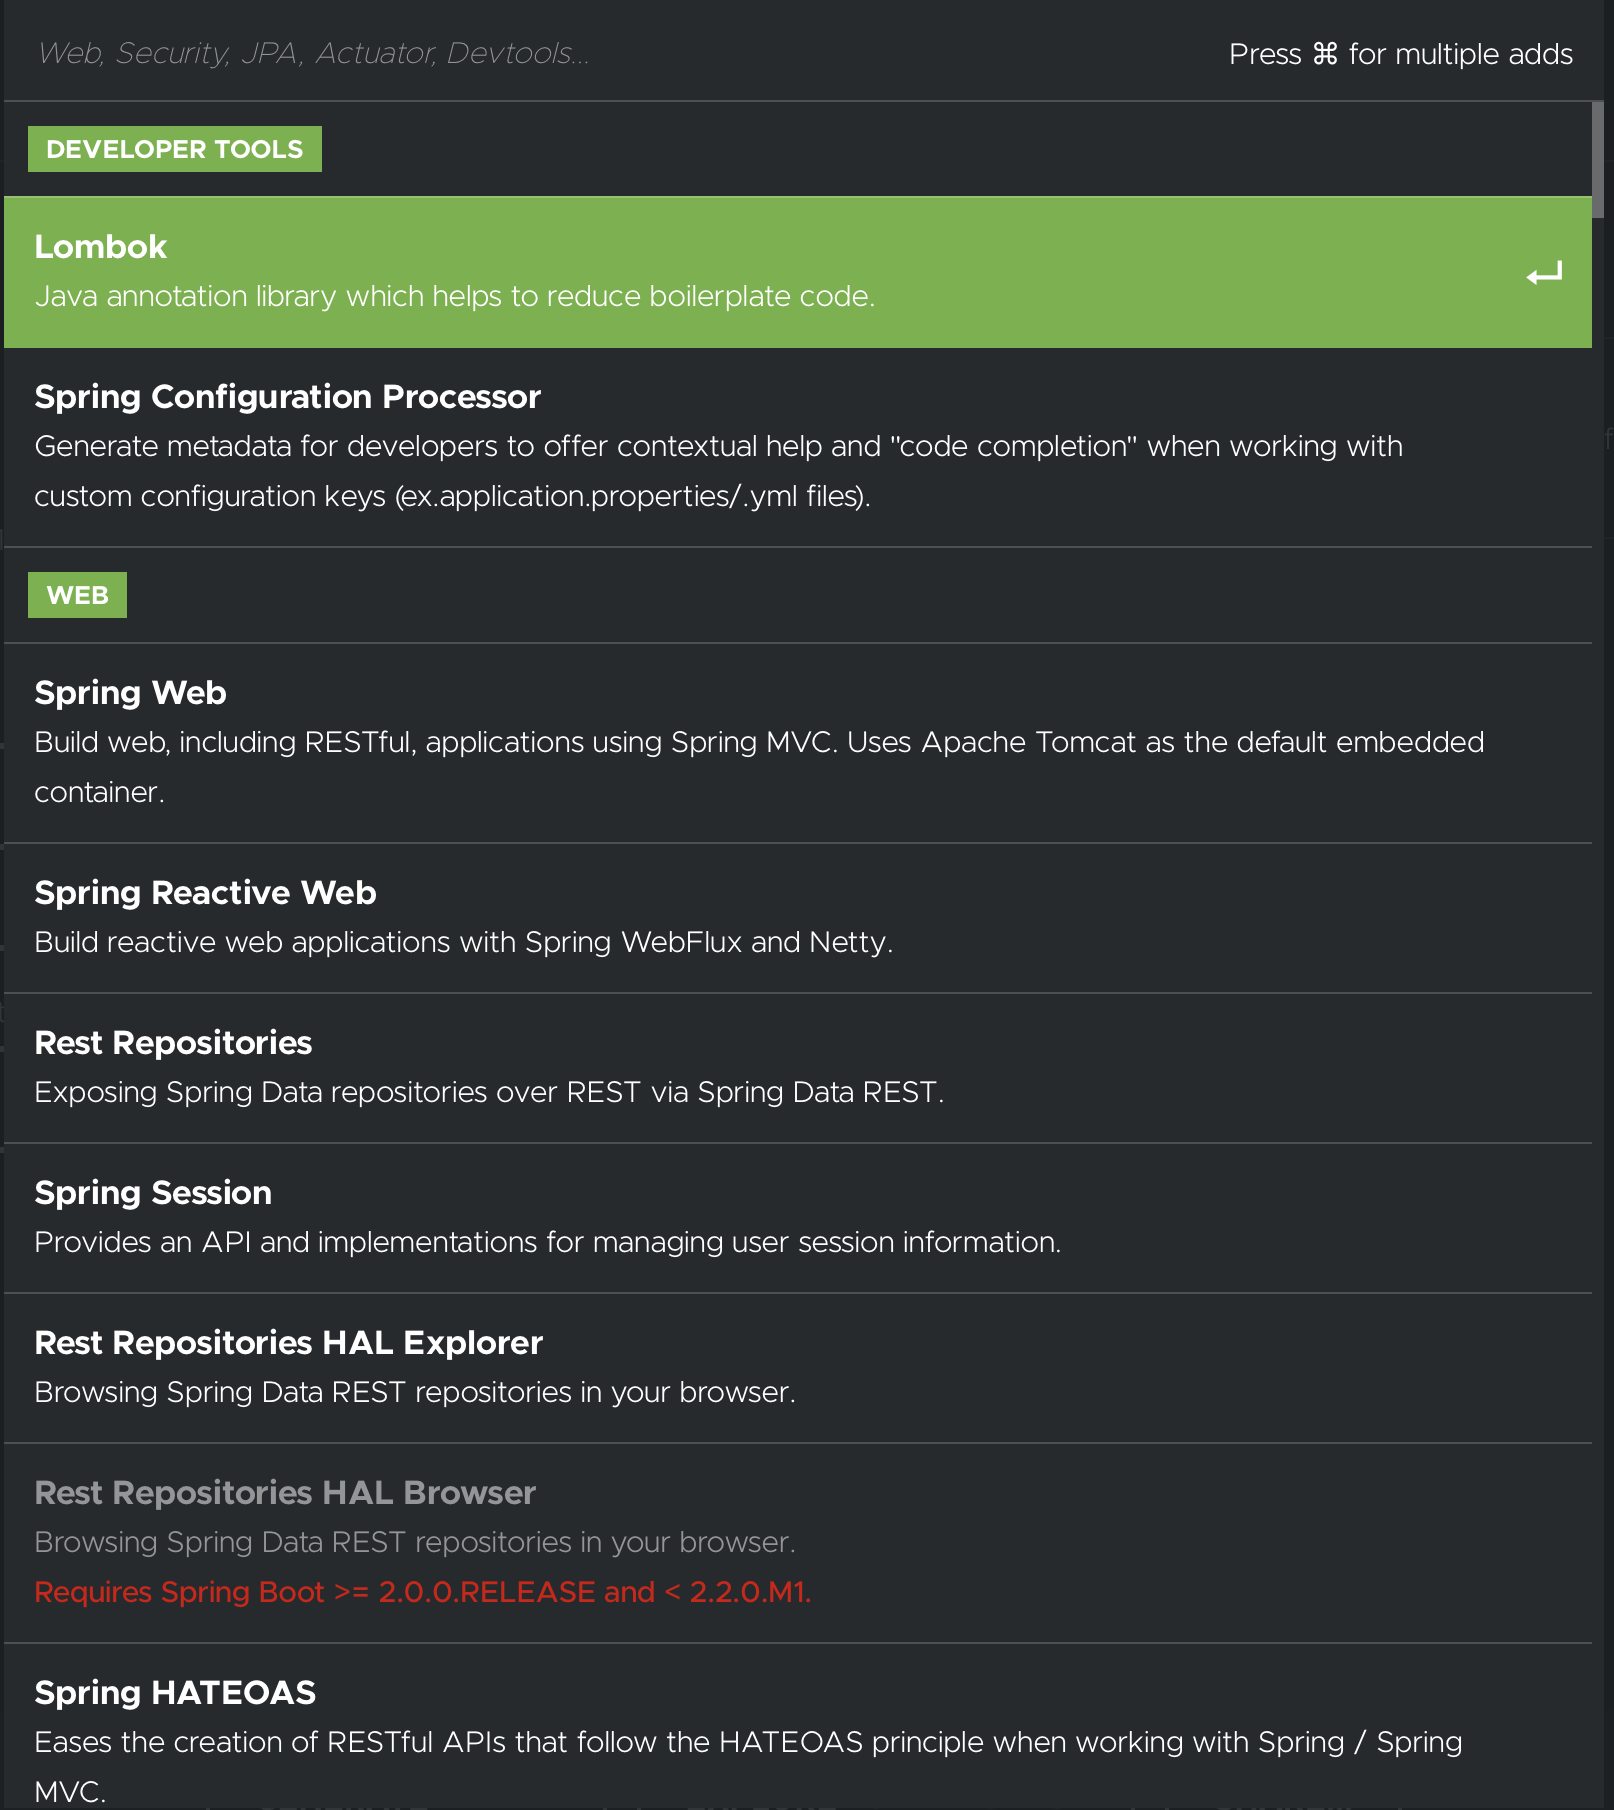
Task: Click 'Provides an API and implementations' description
Action: click(x=547, y=1242)
